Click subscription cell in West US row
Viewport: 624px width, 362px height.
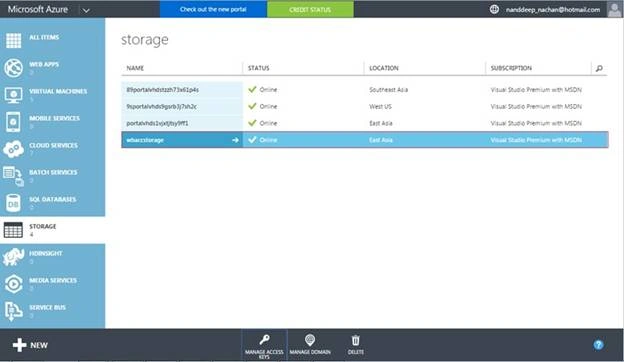[x=536, y=107]
